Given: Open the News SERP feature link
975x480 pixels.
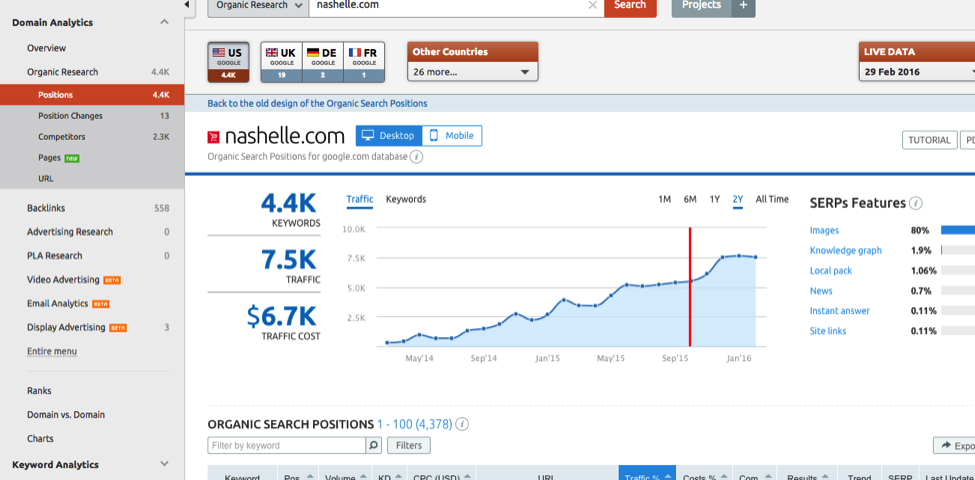Looking at the screenshot, I should pyautogui.click(x=821, y=291).
